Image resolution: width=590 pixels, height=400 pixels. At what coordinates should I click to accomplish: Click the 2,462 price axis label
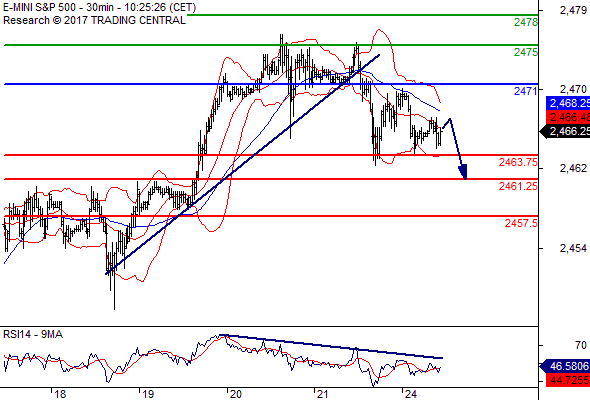pos(573,168)
